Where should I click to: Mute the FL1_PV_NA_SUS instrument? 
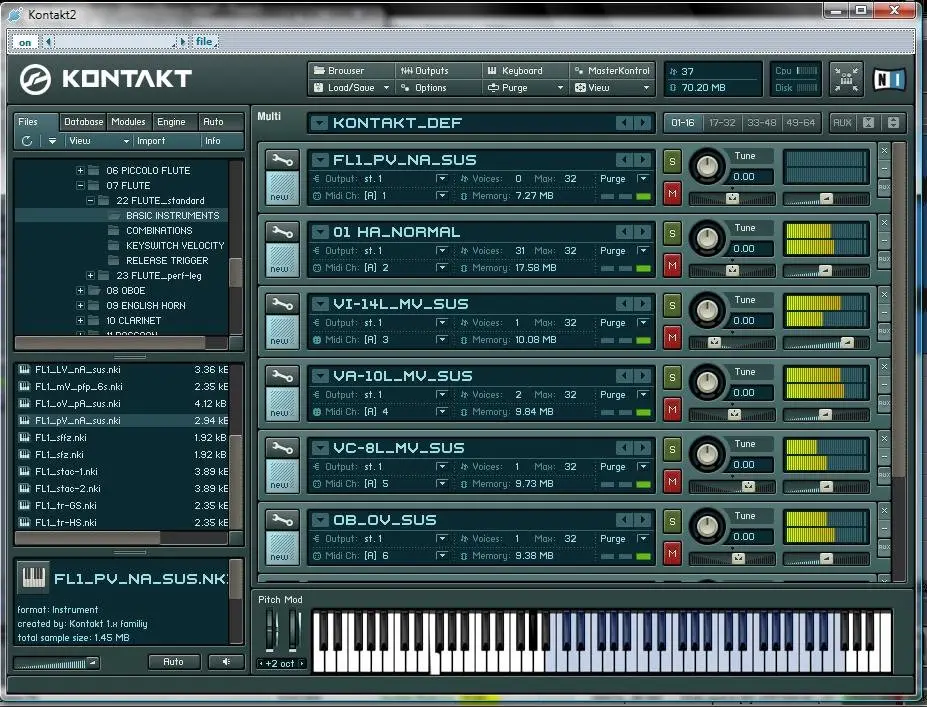coord(672,193)
